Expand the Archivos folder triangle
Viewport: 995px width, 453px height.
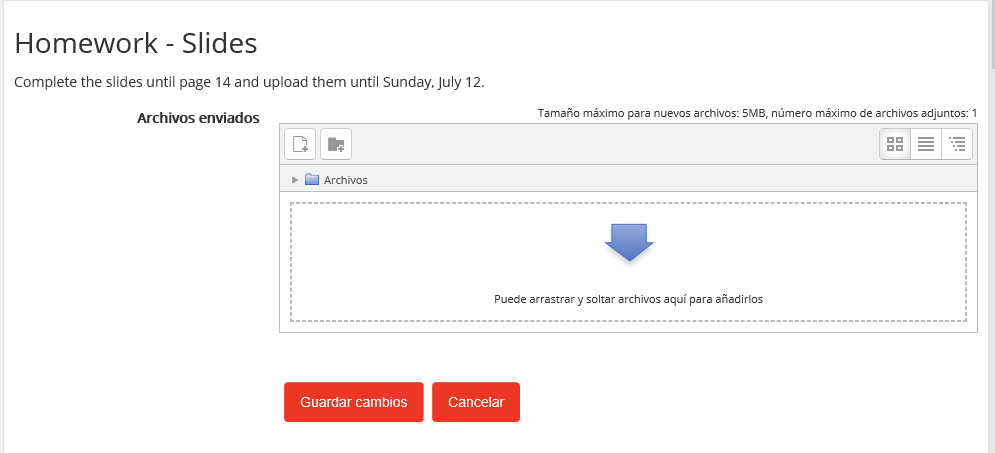(x=294, y=180)
